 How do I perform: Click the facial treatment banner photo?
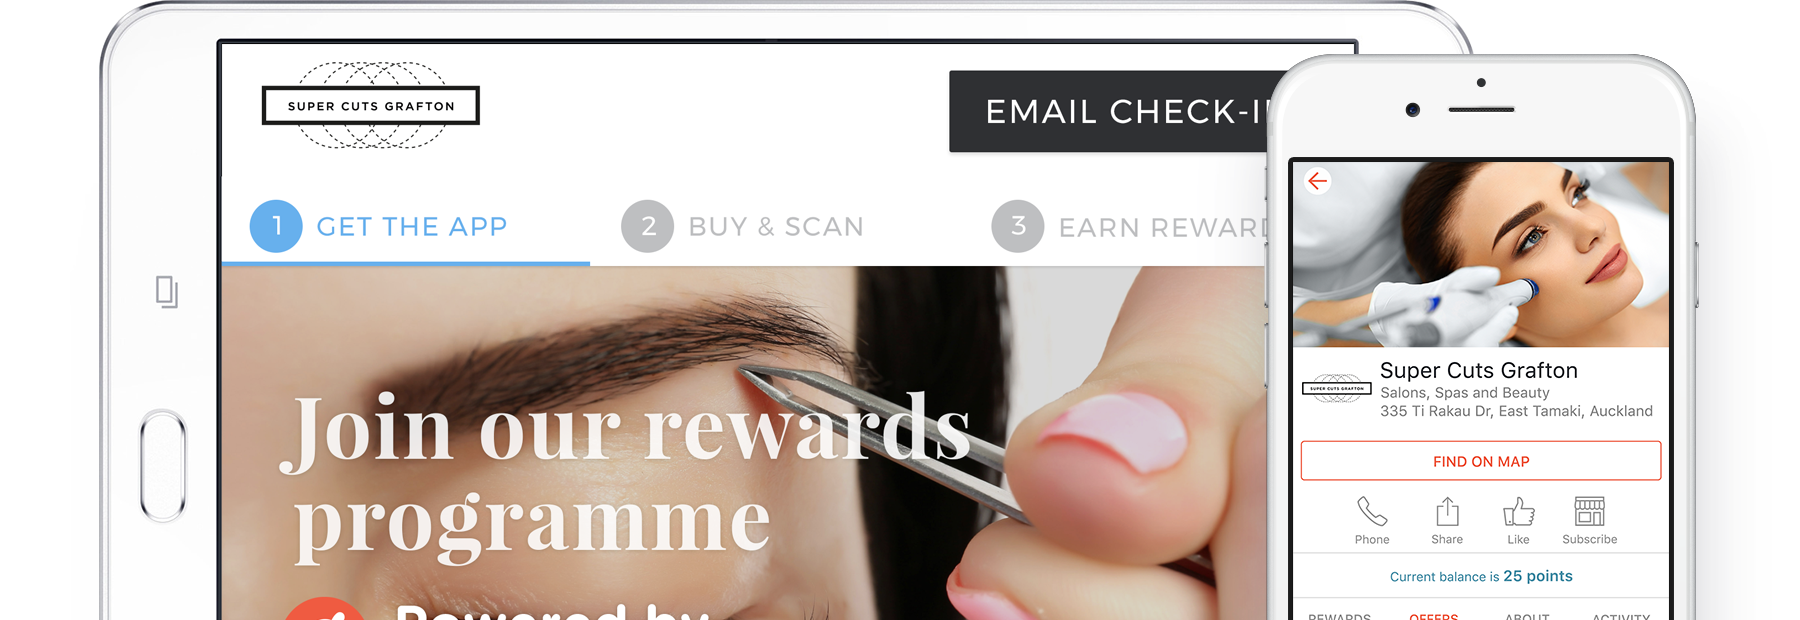pos(1481,254)
